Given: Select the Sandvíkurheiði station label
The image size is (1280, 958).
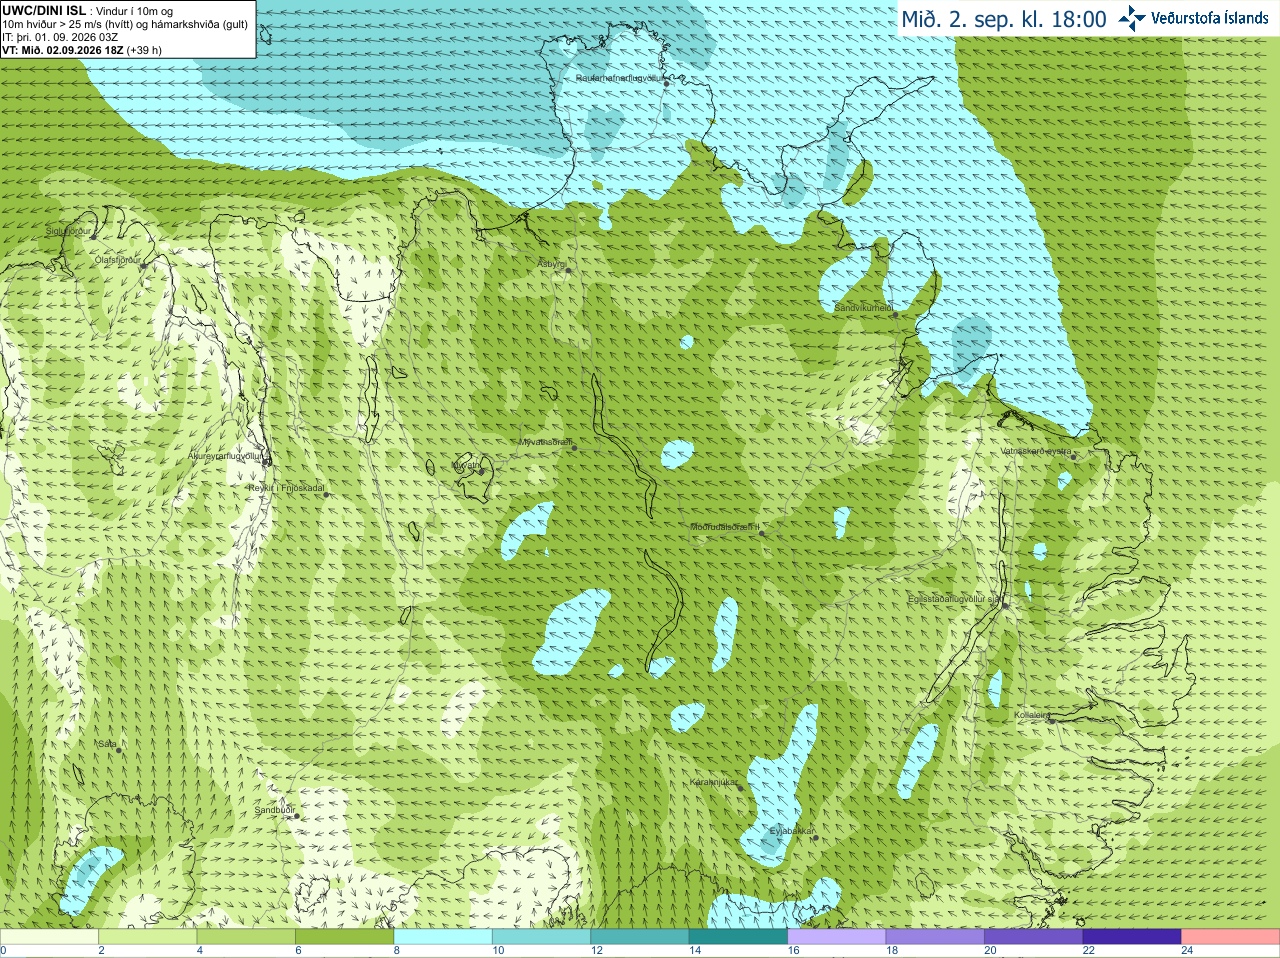Looking at the screenshot, I should pos(863,308).
